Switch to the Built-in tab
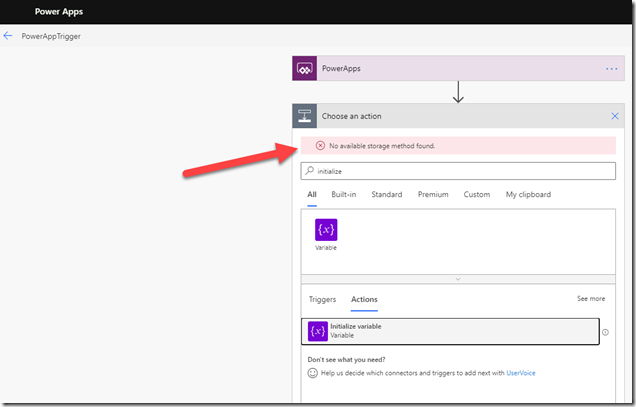The height and width of the screenshot is (407, 636). [344, 195]
